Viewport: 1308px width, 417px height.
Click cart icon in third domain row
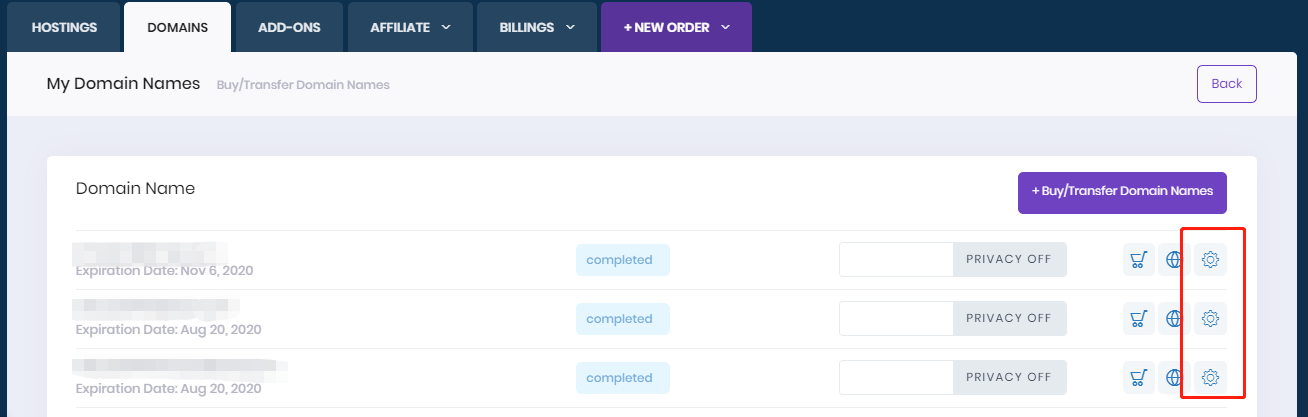tap(1138, 378)
